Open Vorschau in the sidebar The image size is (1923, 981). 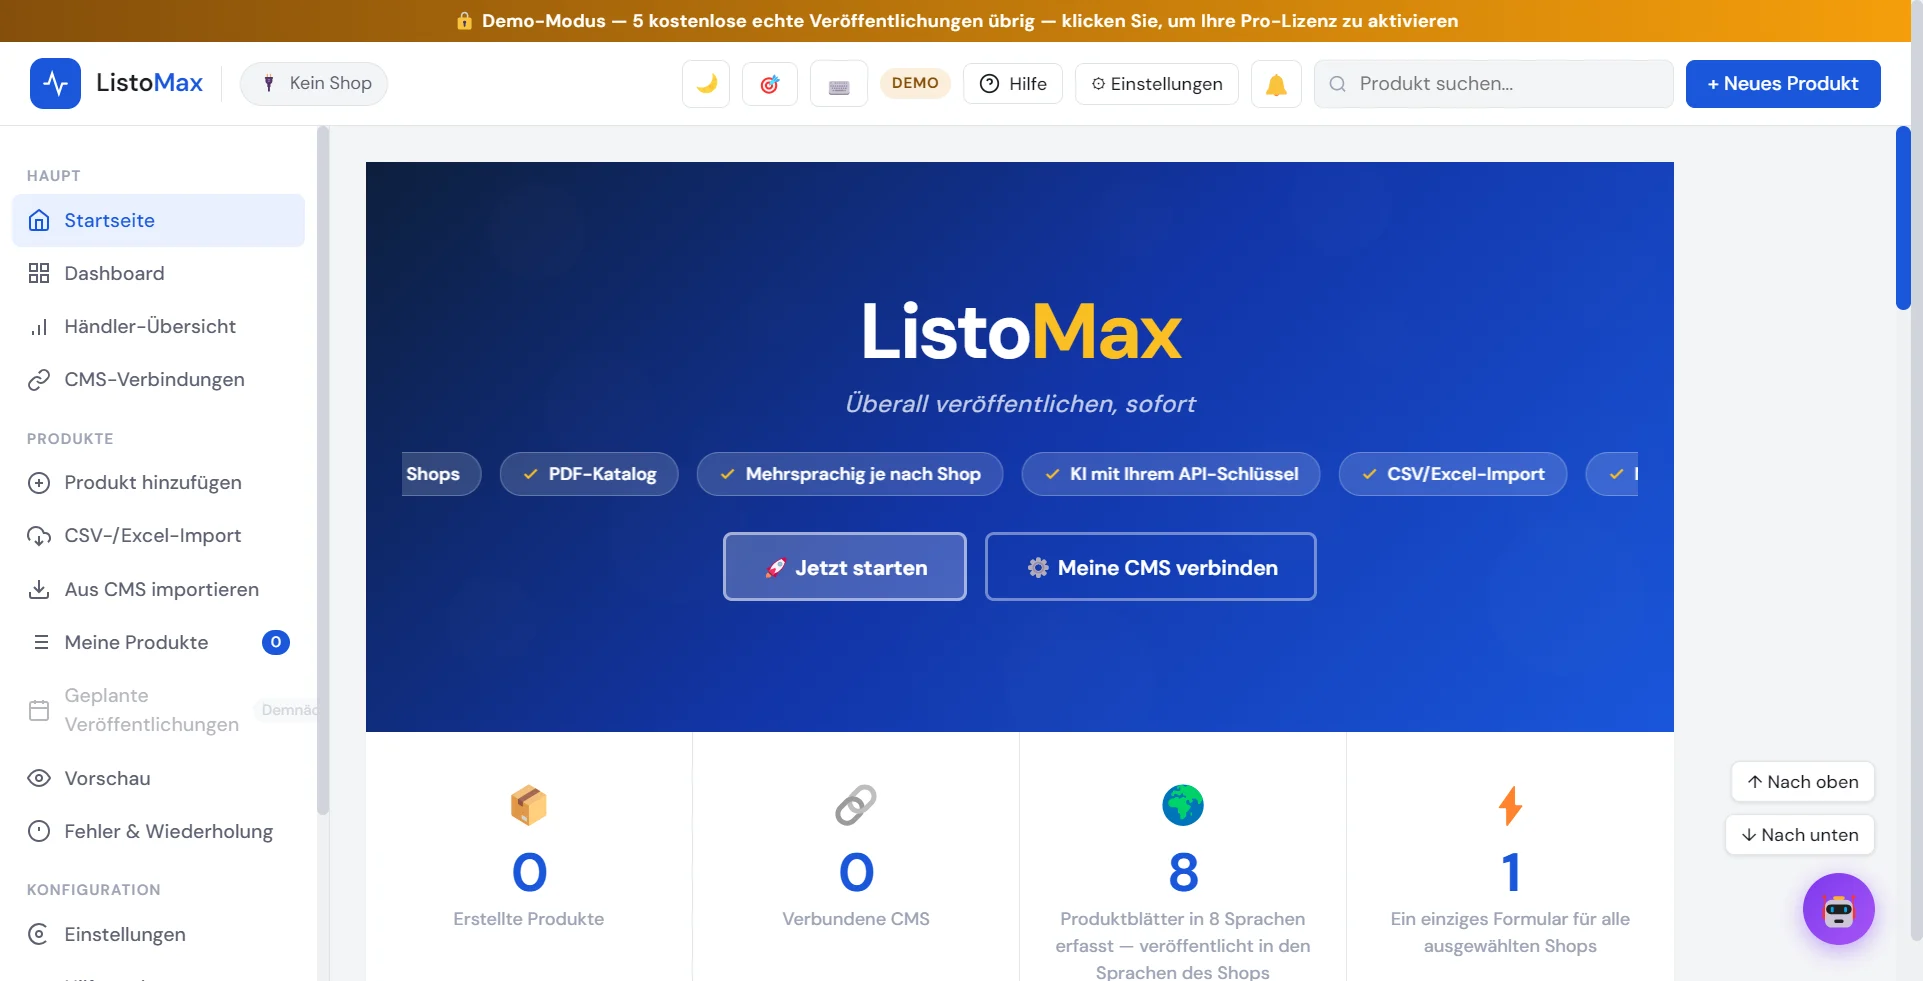pos(158,778)
